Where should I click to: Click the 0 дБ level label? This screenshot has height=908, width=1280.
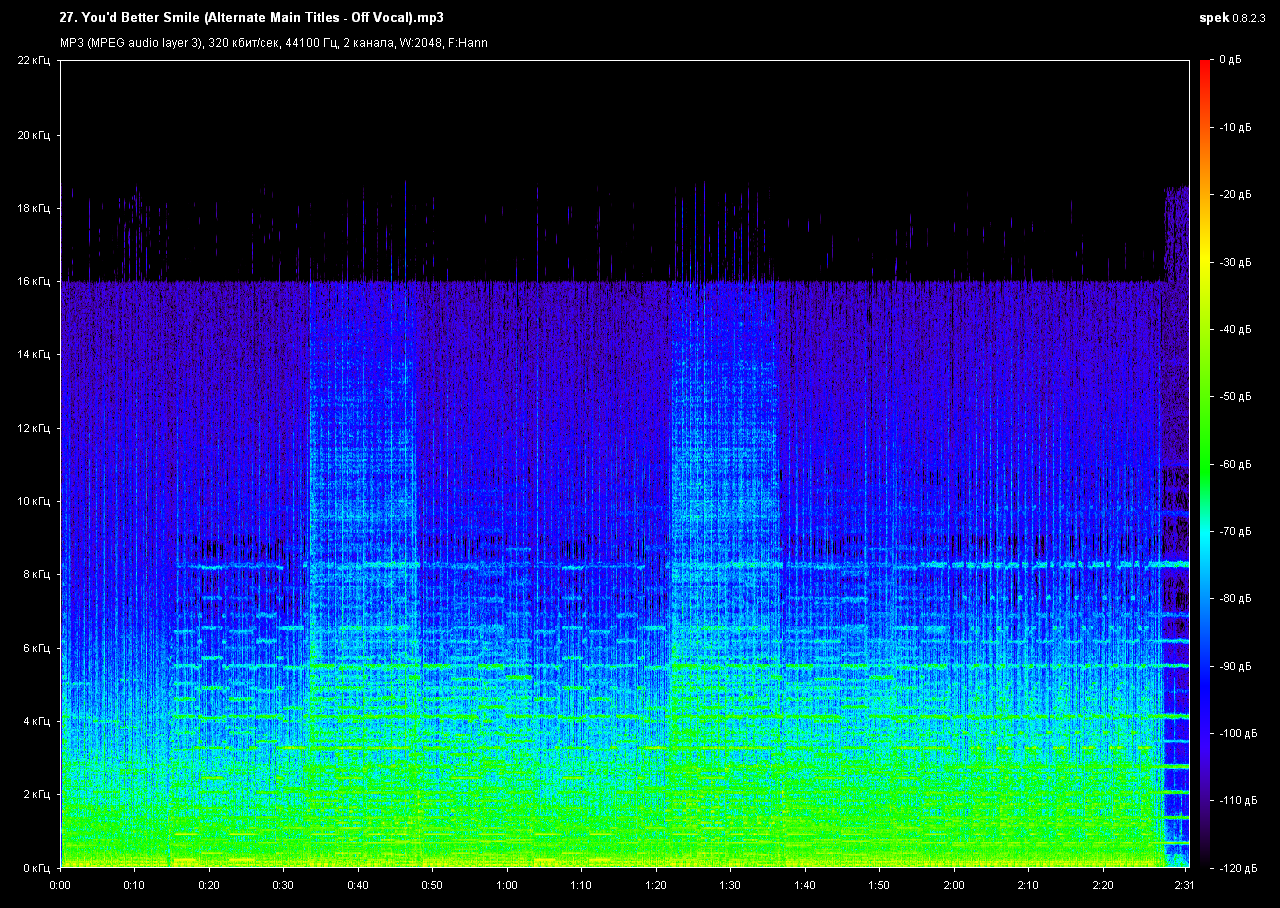(1229, 61)
